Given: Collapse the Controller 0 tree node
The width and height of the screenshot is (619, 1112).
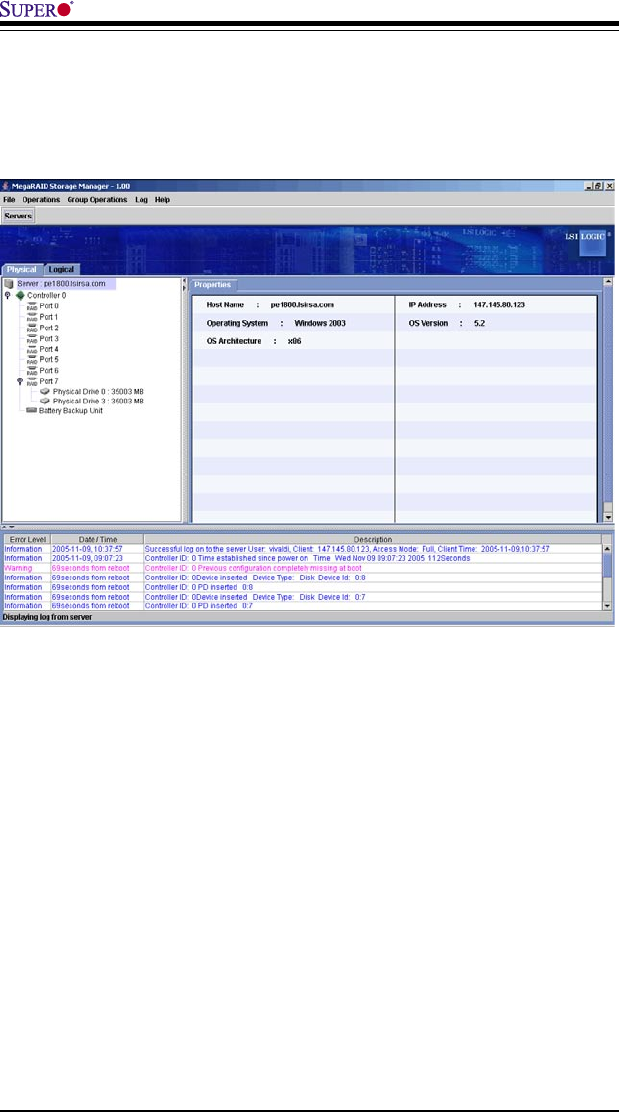Looking at the screenshot, I should 7,295.
